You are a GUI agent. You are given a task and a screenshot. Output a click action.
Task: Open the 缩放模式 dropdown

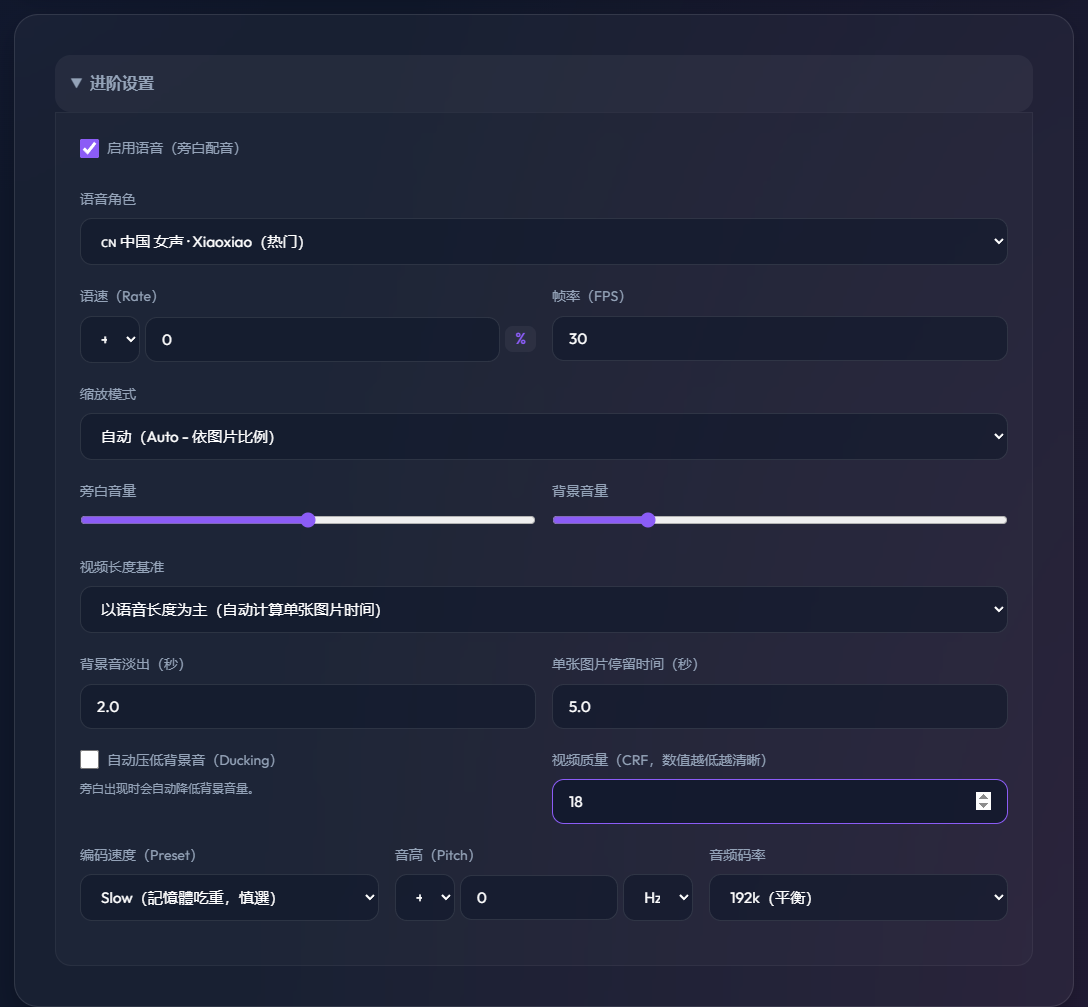click(x=543, y=437)
